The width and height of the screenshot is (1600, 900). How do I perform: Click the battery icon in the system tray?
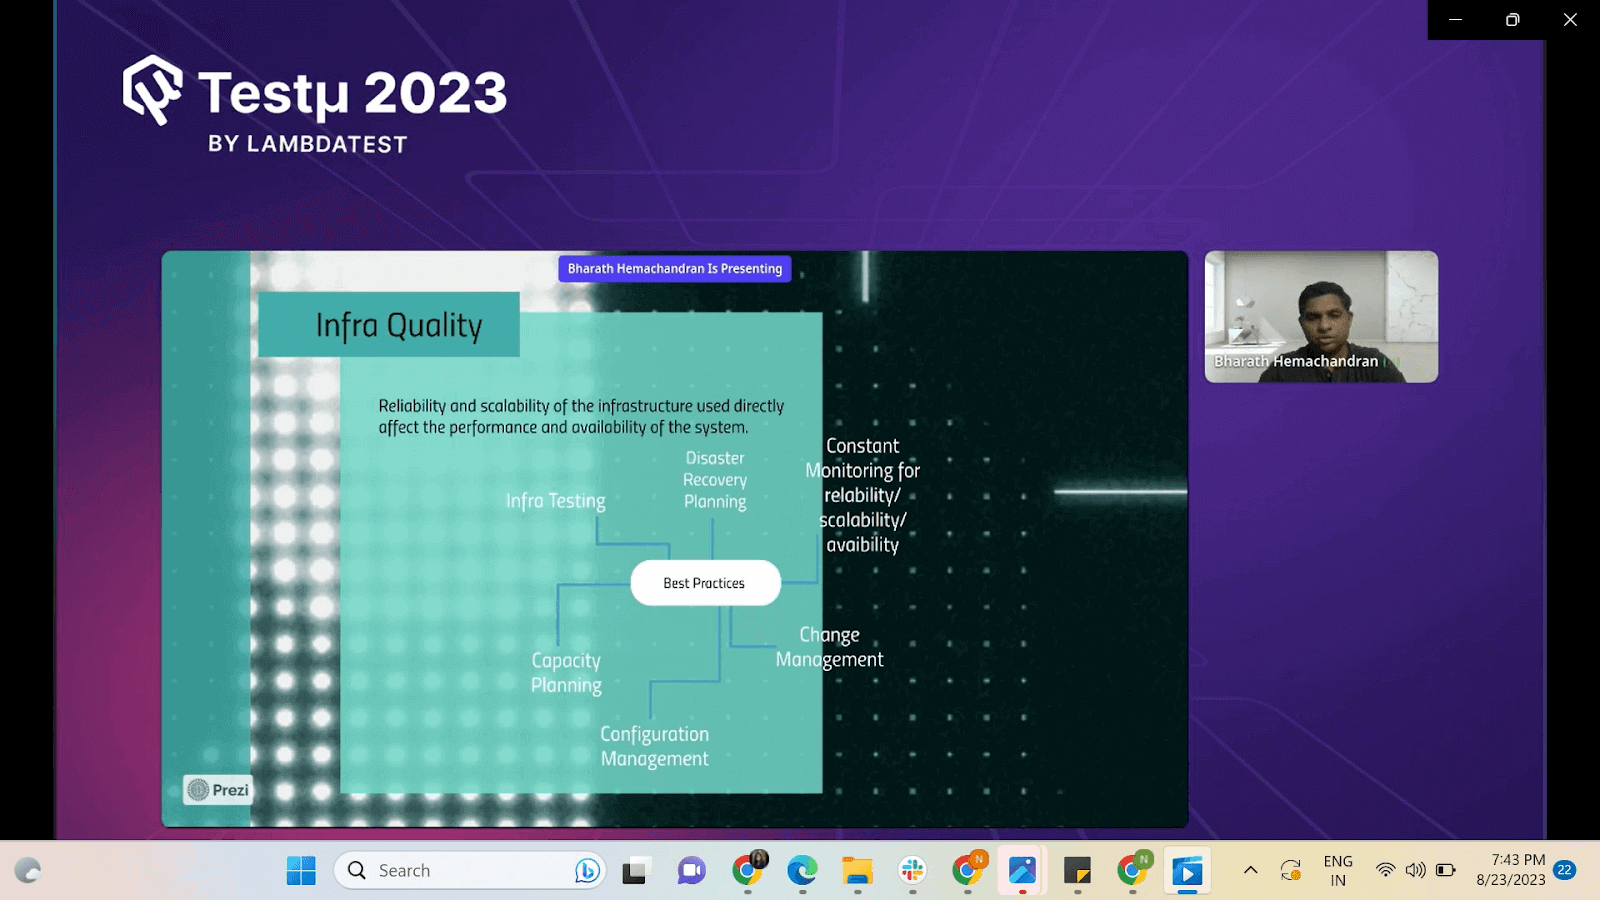pos(1444,870)
